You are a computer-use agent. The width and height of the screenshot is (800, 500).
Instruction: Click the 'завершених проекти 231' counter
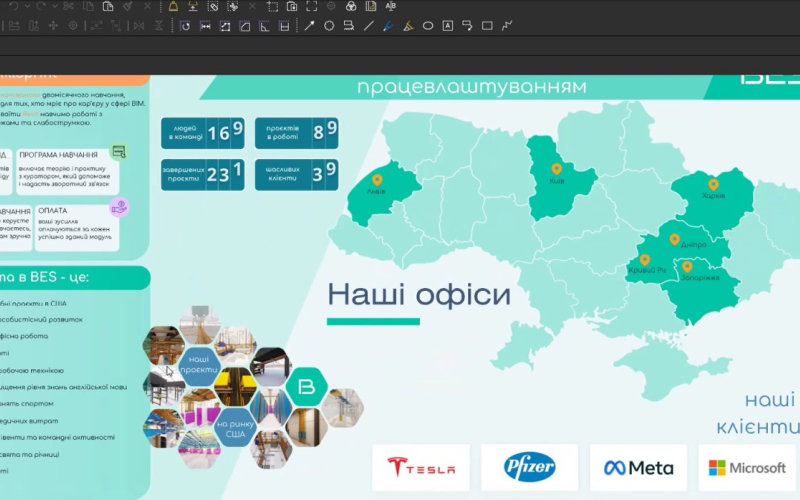point(203,174)
